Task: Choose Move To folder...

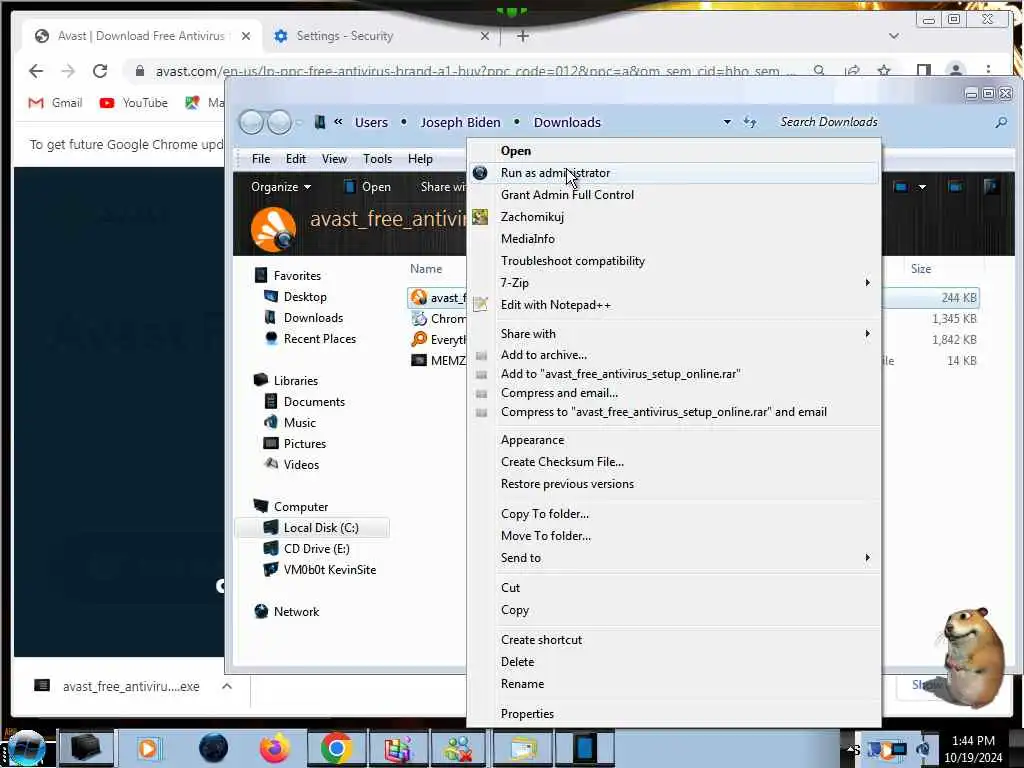Action: click(x=673, y=536)
